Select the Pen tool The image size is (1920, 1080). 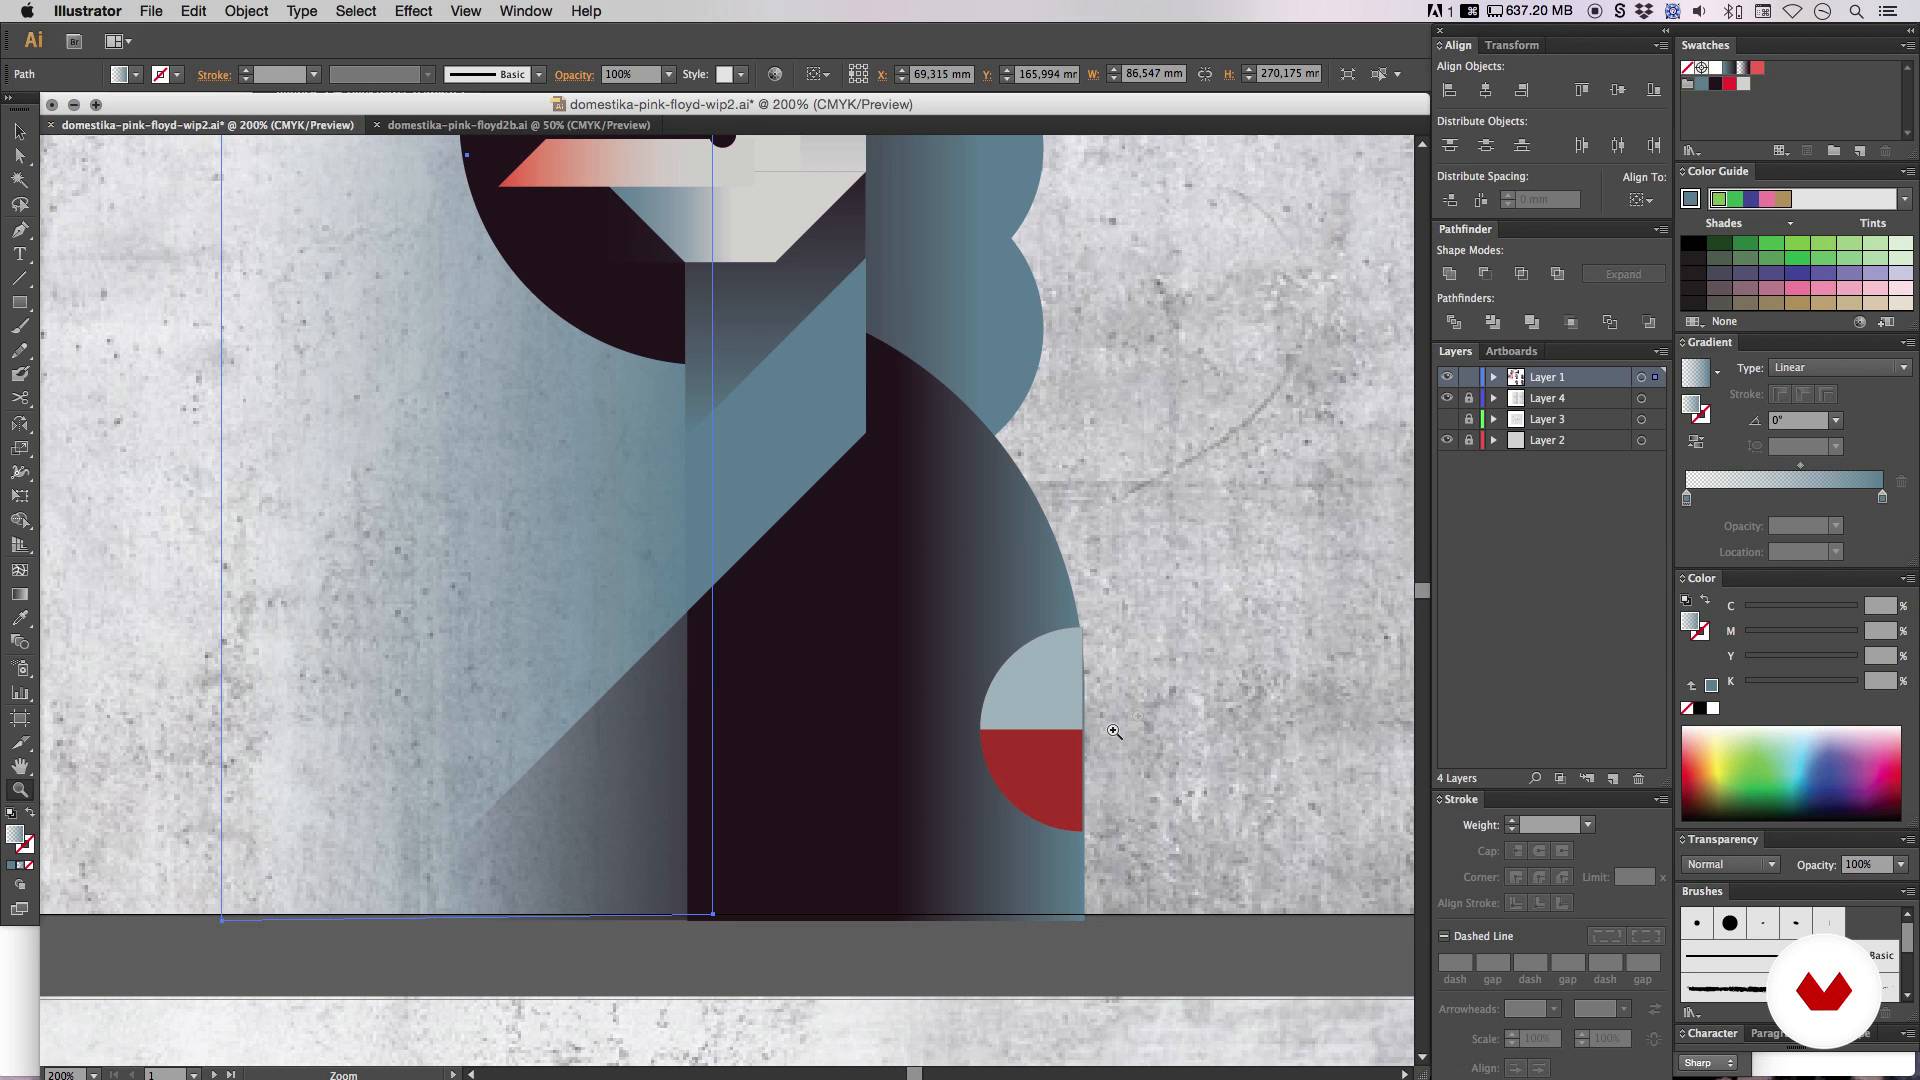click(x=19, y=229)
